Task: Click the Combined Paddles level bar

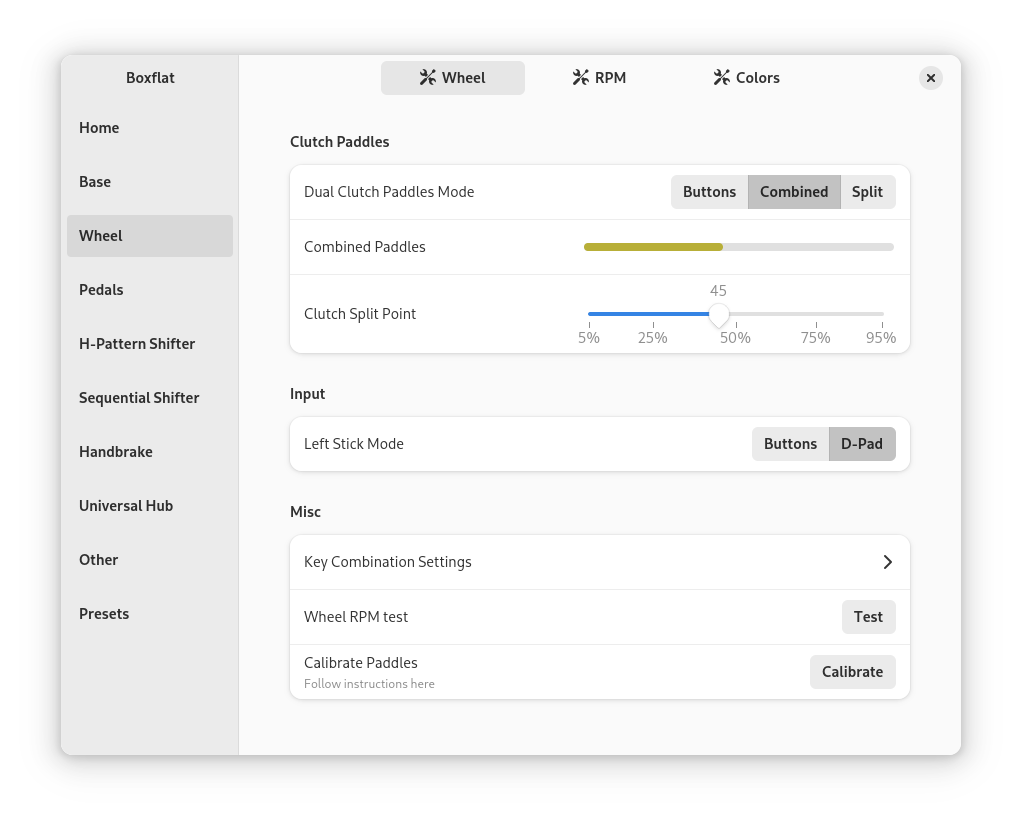Action: coord(738,247)
